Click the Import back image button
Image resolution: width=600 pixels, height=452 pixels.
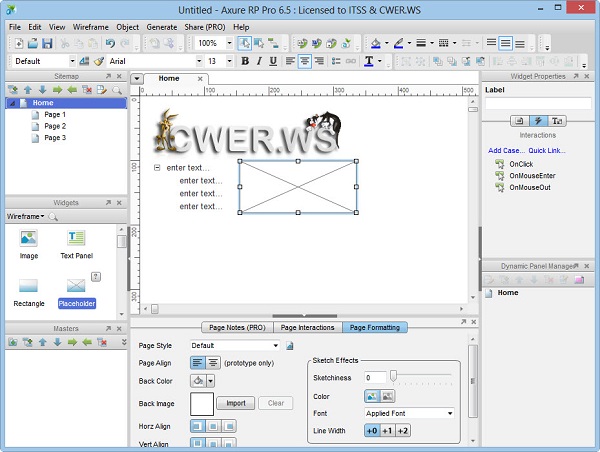coord(236,403)
